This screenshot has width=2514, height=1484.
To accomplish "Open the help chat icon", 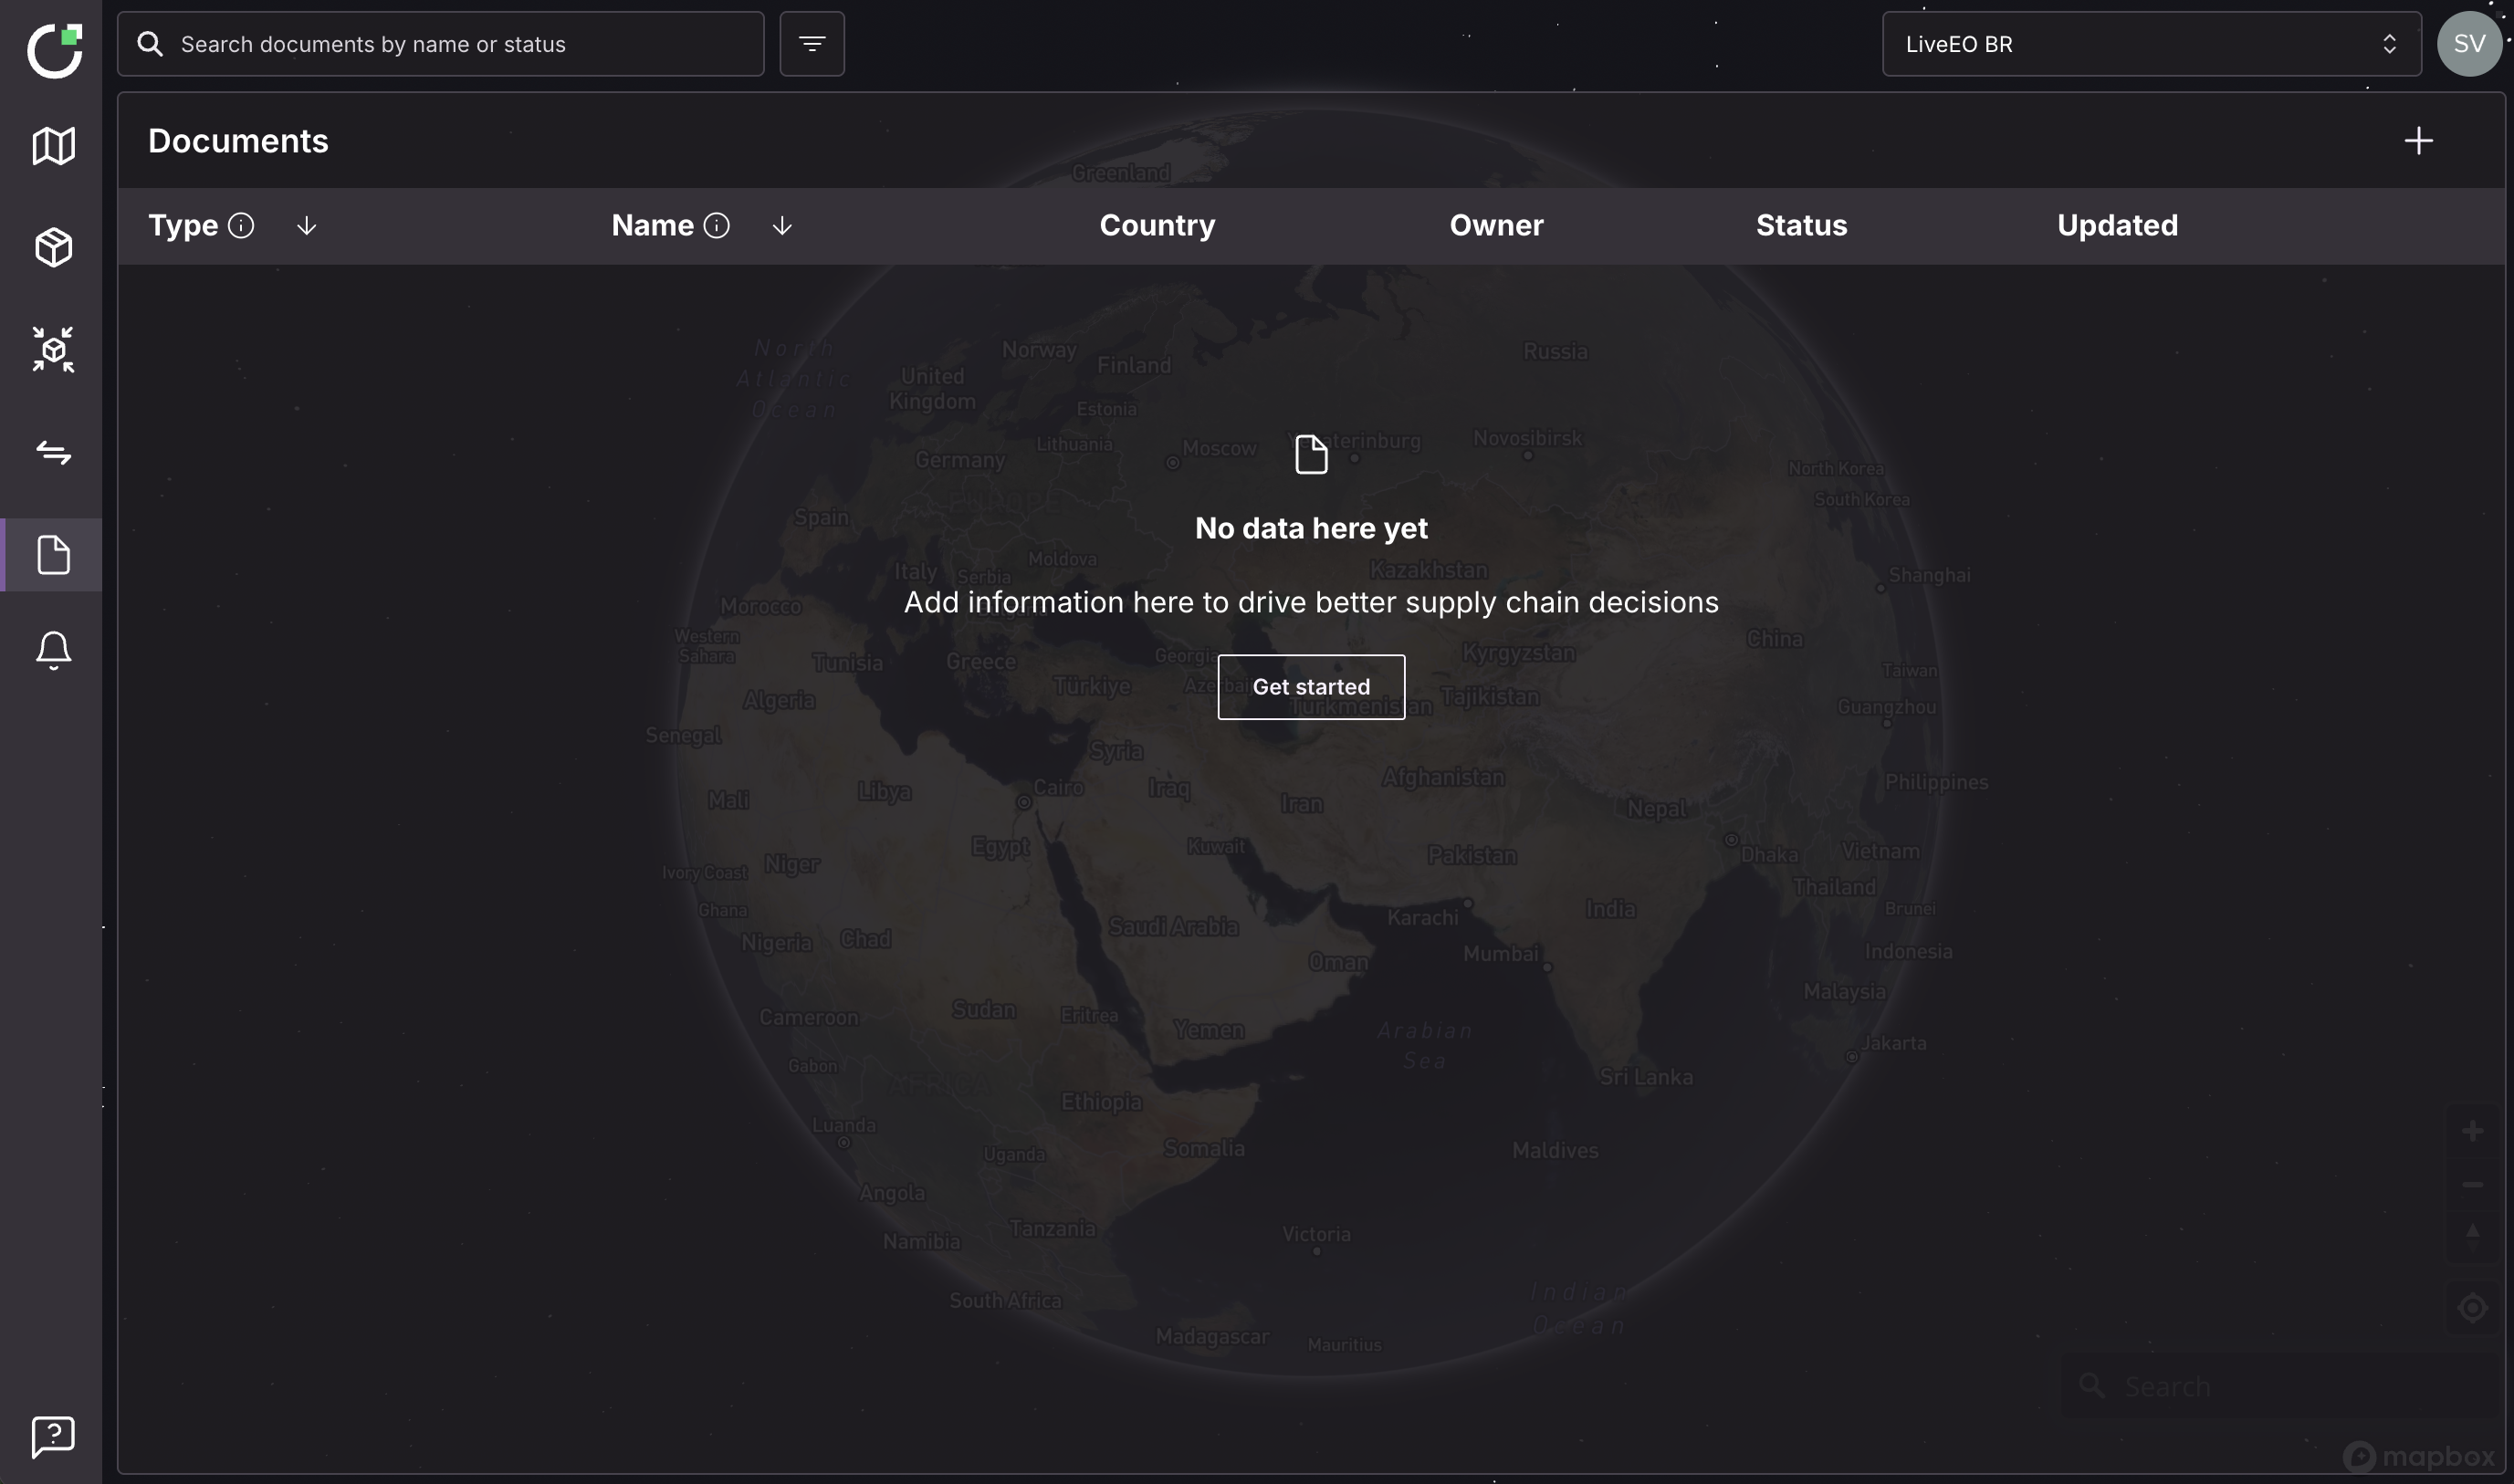I will click(53, 1436).
